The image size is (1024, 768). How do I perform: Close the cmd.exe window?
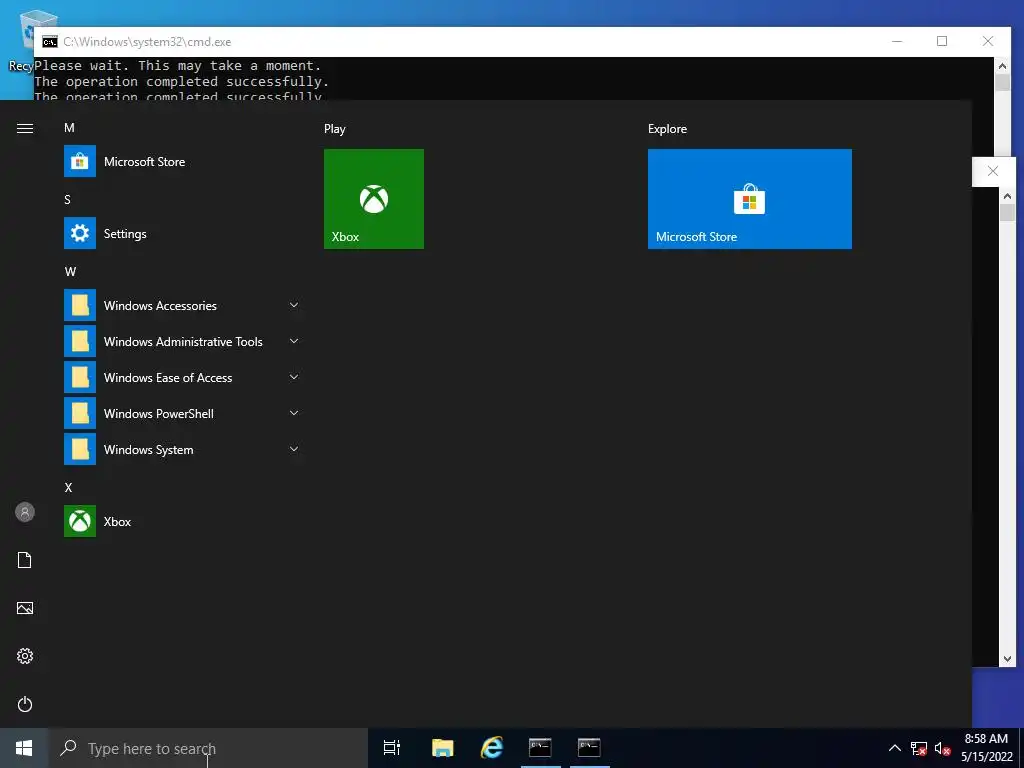[988, 41]
